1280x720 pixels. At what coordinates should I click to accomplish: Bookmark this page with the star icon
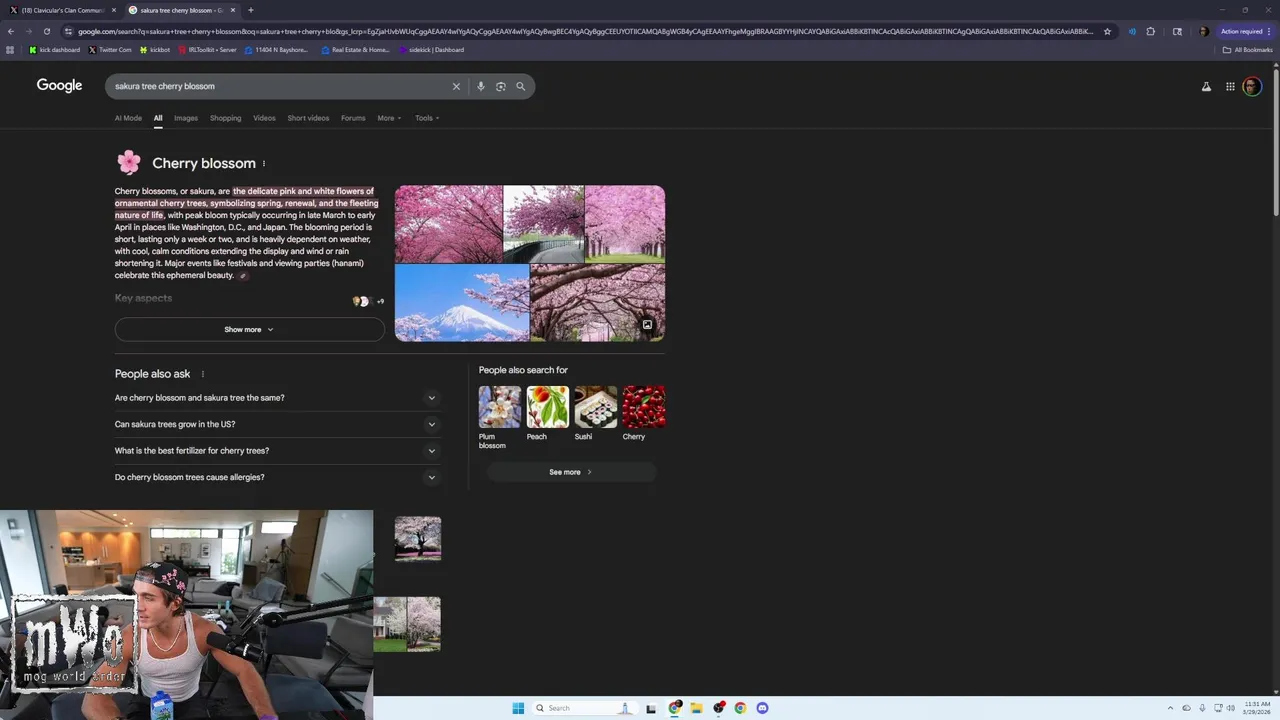[x=1107, y=31]
